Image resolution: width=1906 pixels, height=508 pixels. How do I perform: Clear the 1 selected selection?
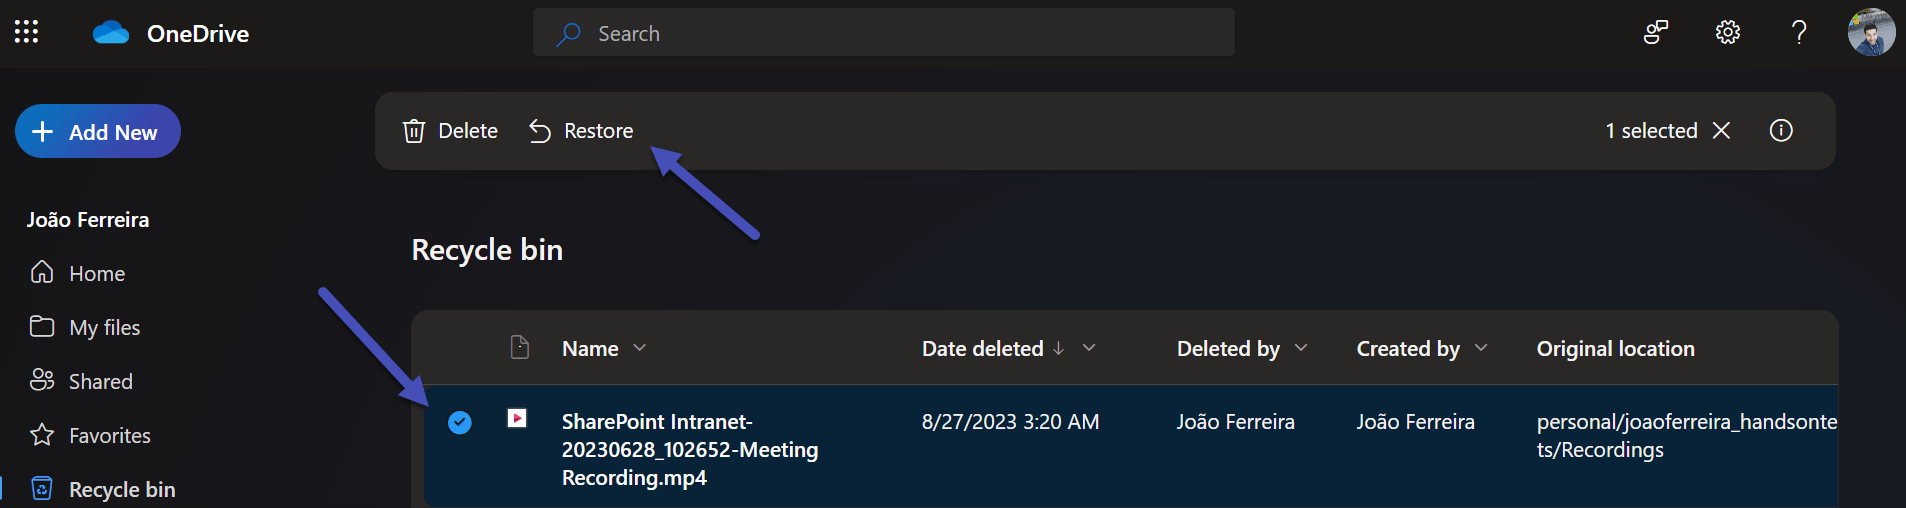coord(1721,131)
